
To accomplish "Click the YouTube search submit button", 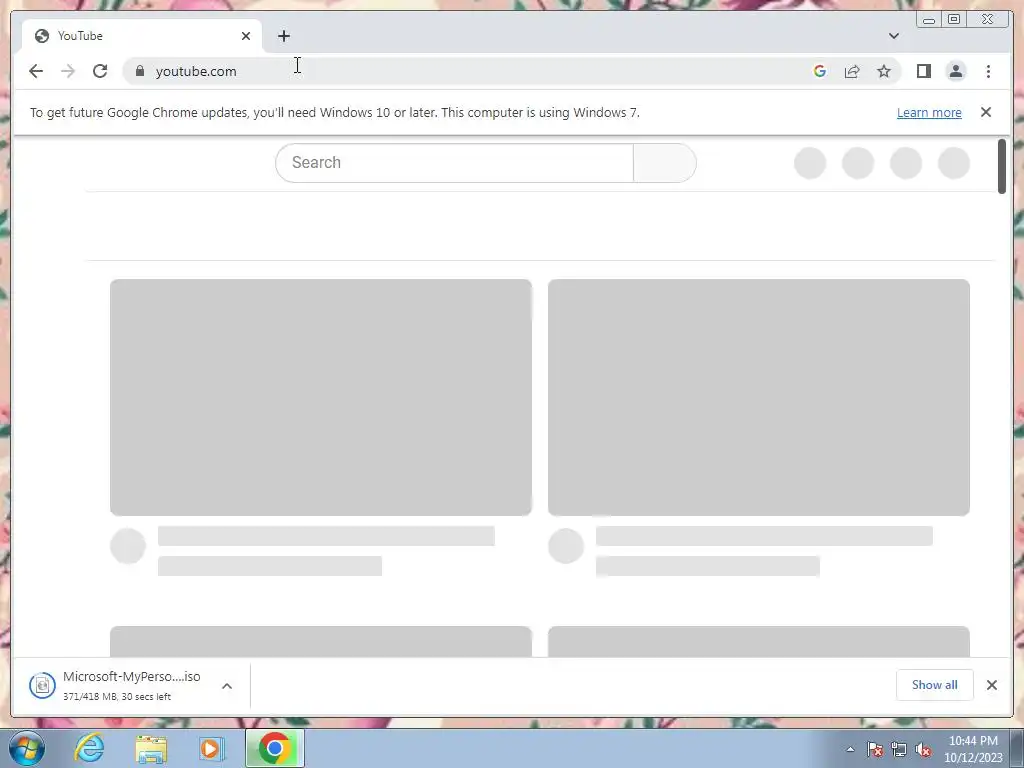I will tap(665, 163).
